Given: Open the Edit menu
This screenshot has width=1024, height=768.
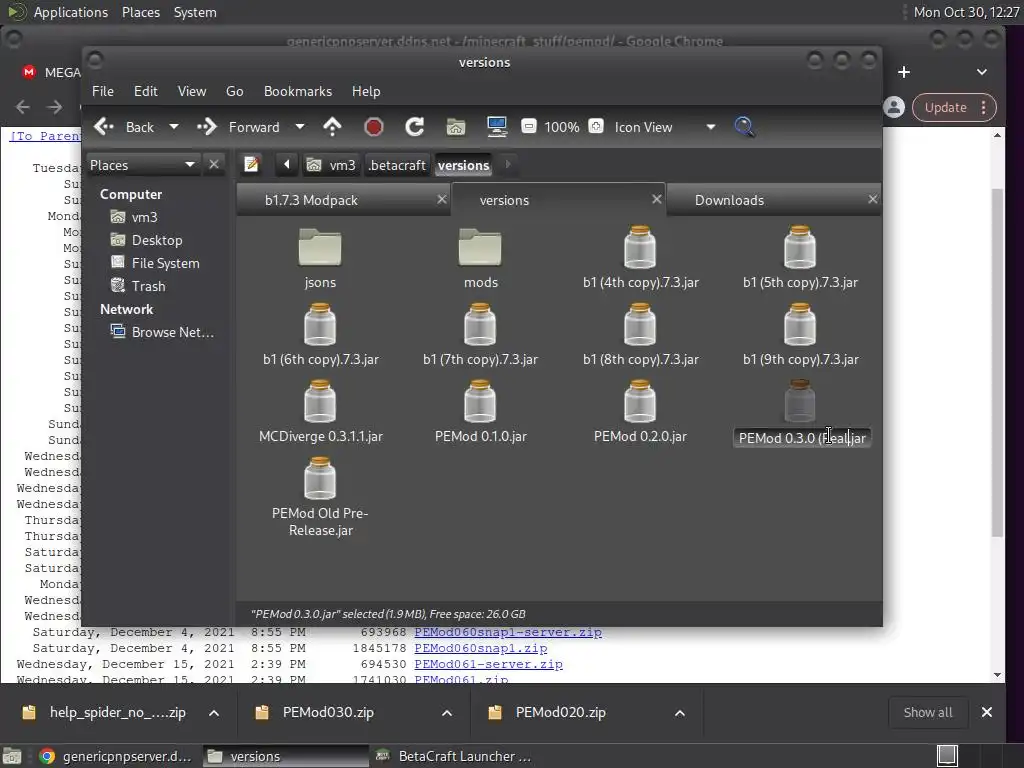Looking at the screenshot, I should coord(146,91).
